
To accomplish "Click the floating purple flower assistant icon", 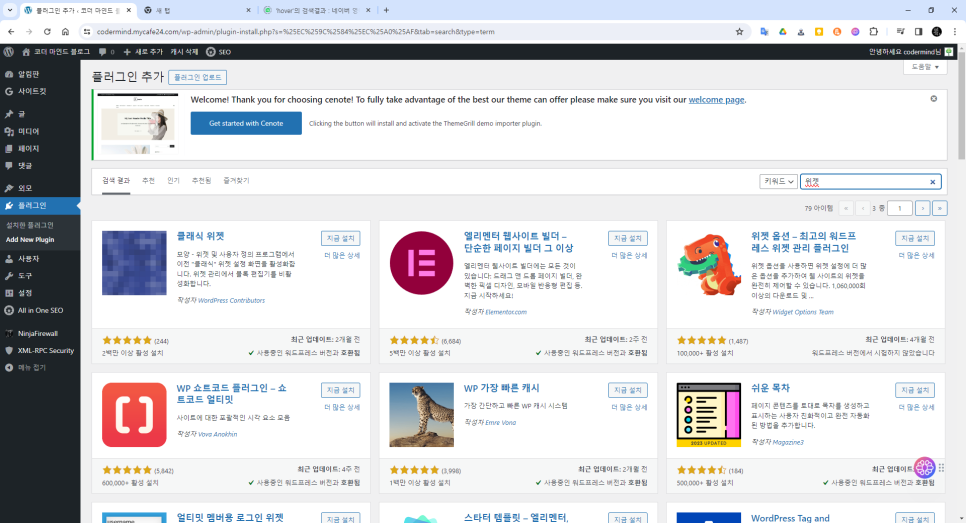I will point(924,468).
